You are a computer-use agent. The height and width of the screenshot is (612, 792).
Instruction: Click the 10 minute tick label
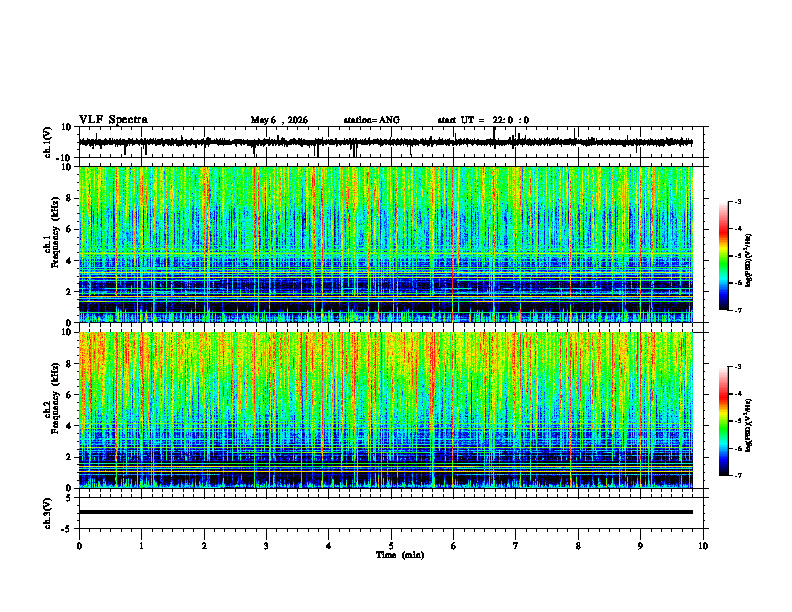point(703,546)
